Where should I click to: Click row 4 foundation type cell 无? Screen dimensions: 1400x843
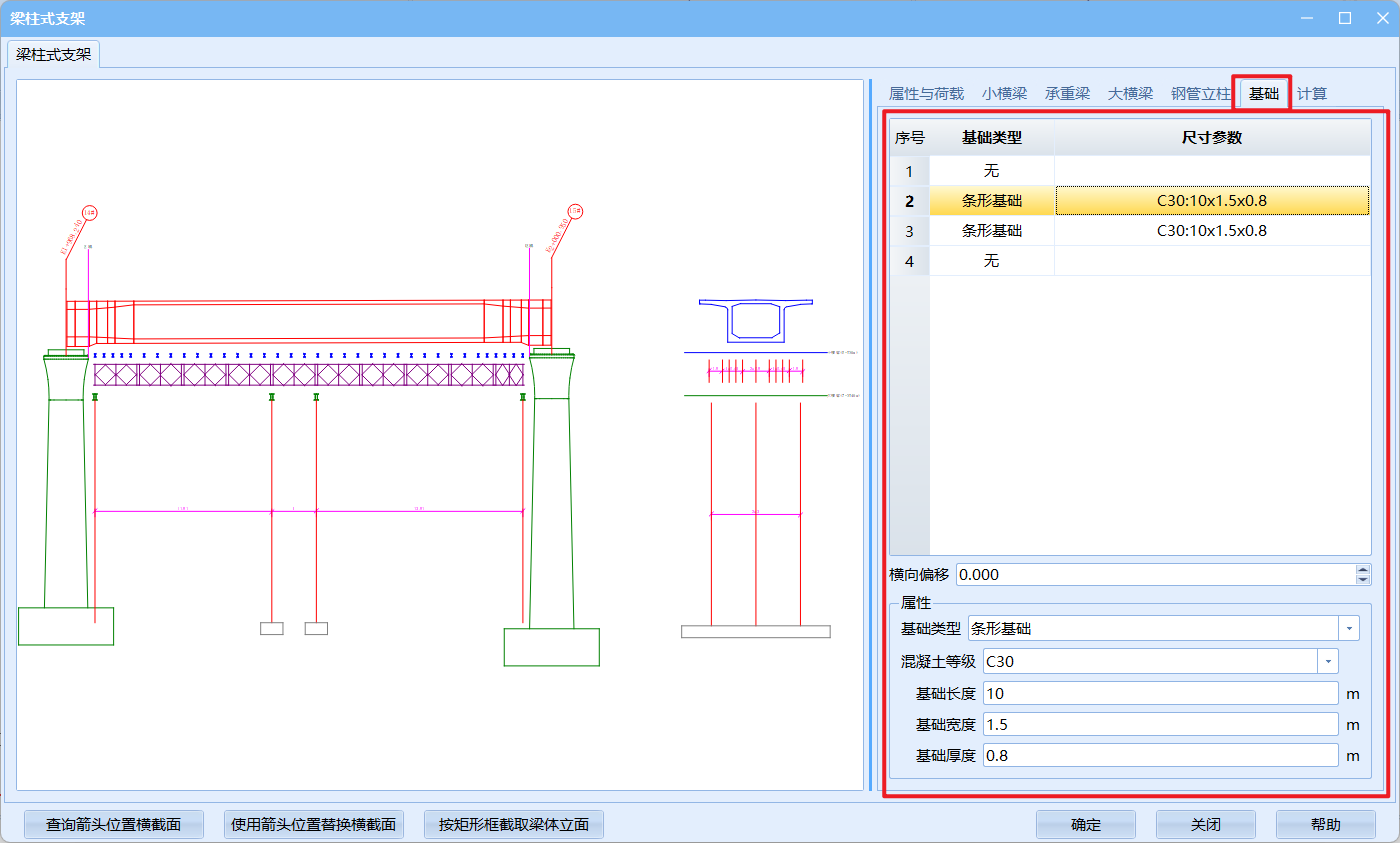(991, 261)
